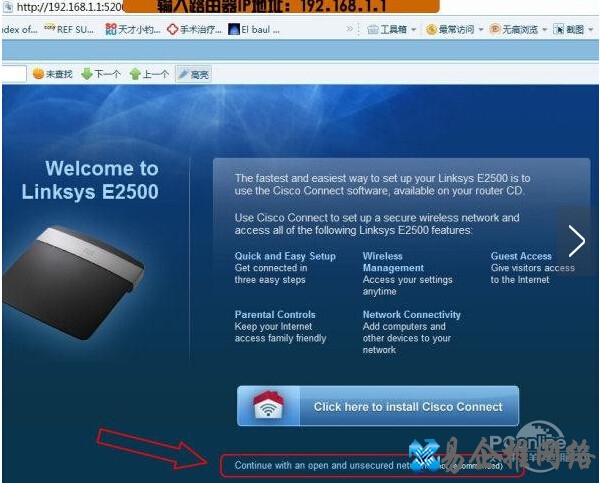This screenshot has width=600, height=483.
Task: Click the Welcome to Linksys E2500 title
Action: (90, 180)
